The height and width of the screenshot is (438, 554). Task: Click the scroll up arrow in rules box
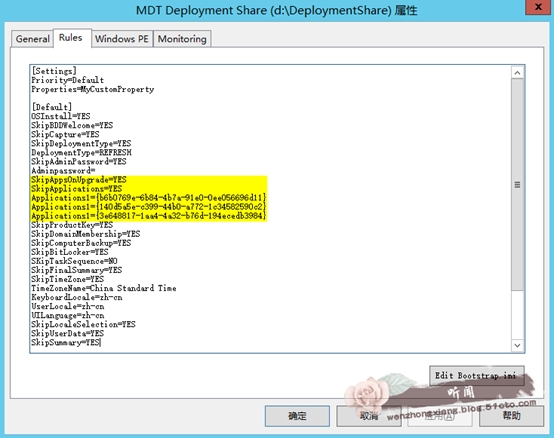(x=517, y=73)
